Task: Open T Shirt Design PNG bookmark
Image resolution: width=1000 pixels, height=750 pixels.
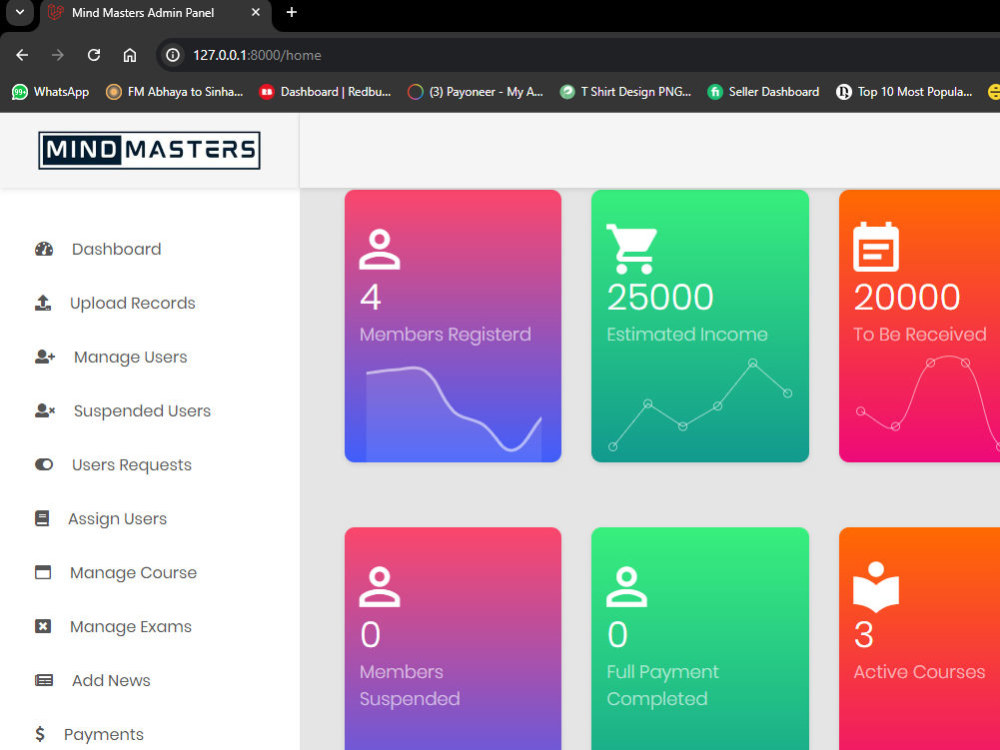Action: pyautogui.click(x=626, y=92)
